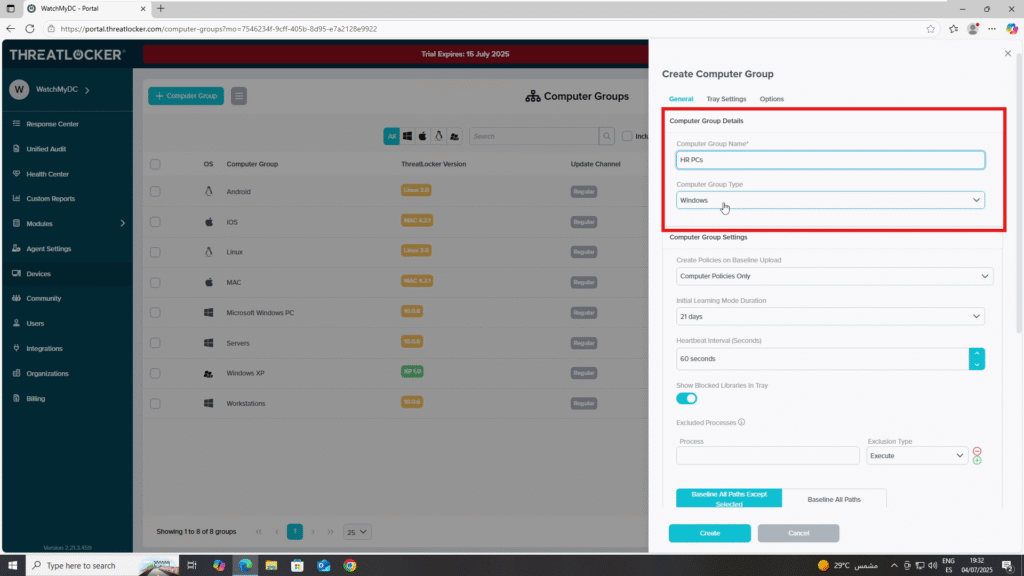Open Unified Audit in sidebar
Screen dimensions: 1024x576
tap(46, 149)
